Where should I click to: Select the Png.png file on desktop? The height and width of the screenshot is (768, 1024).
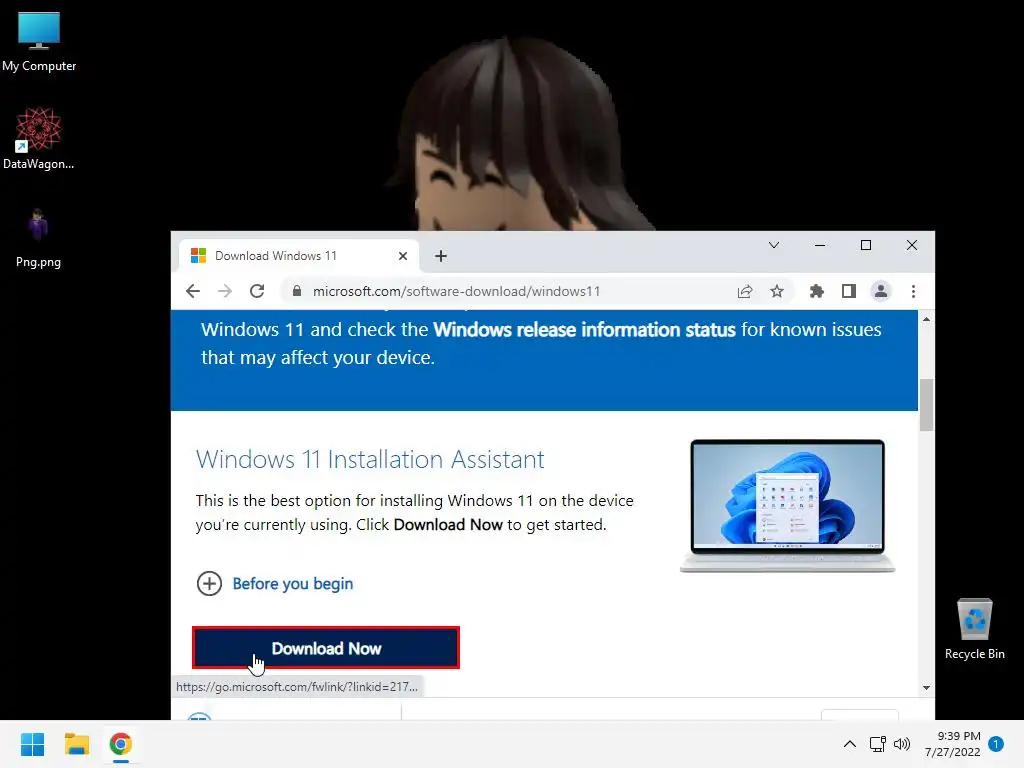click(x=38, y=238)
